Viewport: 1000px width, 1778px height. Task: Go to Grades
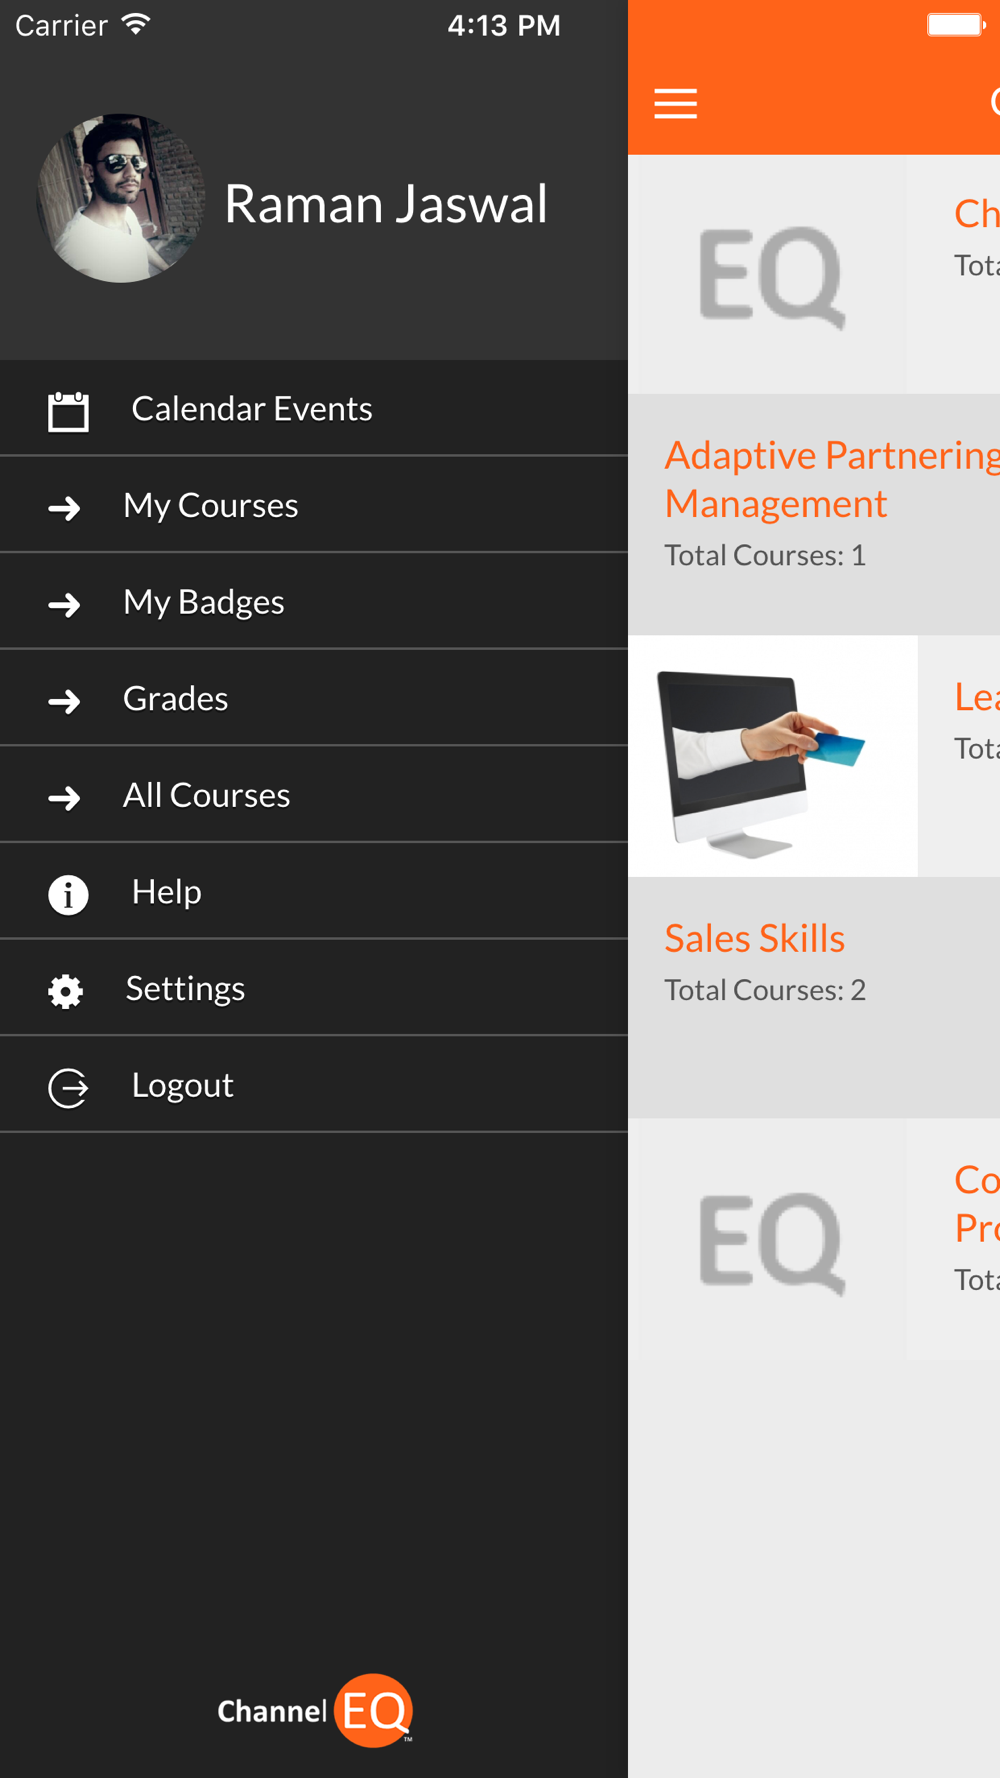pos(314,698)
